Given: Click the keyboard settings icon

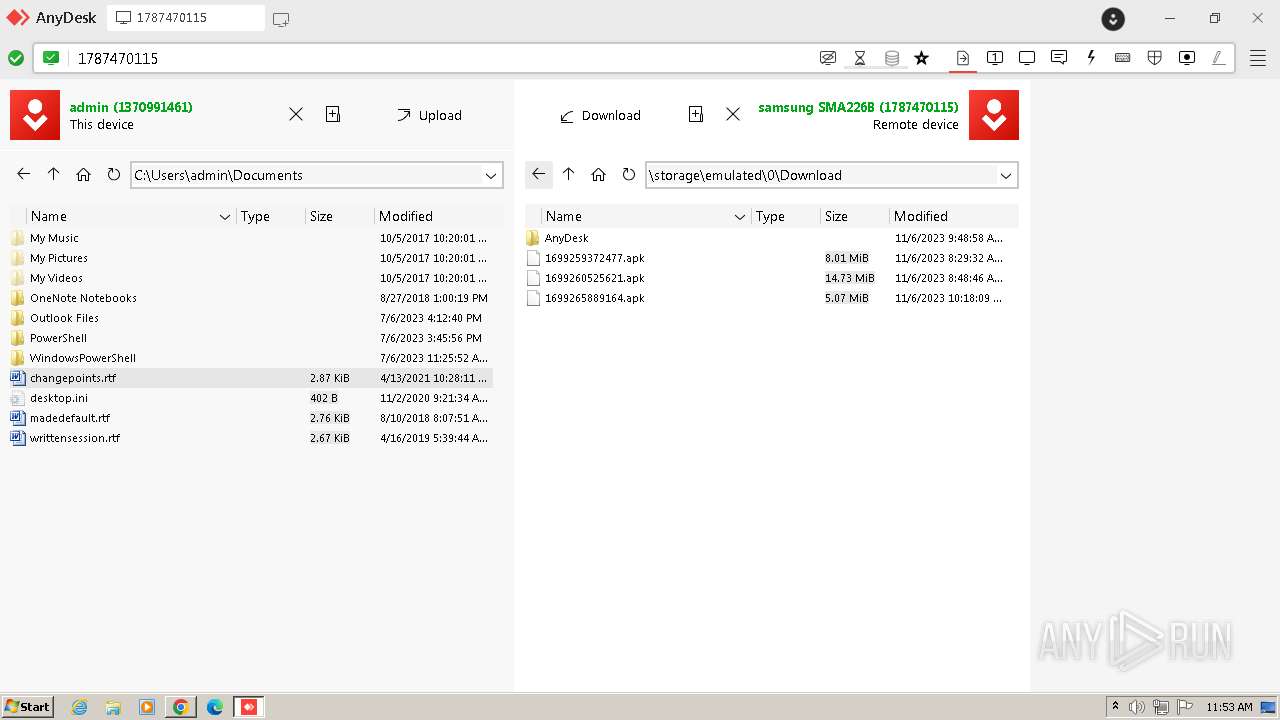Looking at the screenshot, I should point(1123,58).
